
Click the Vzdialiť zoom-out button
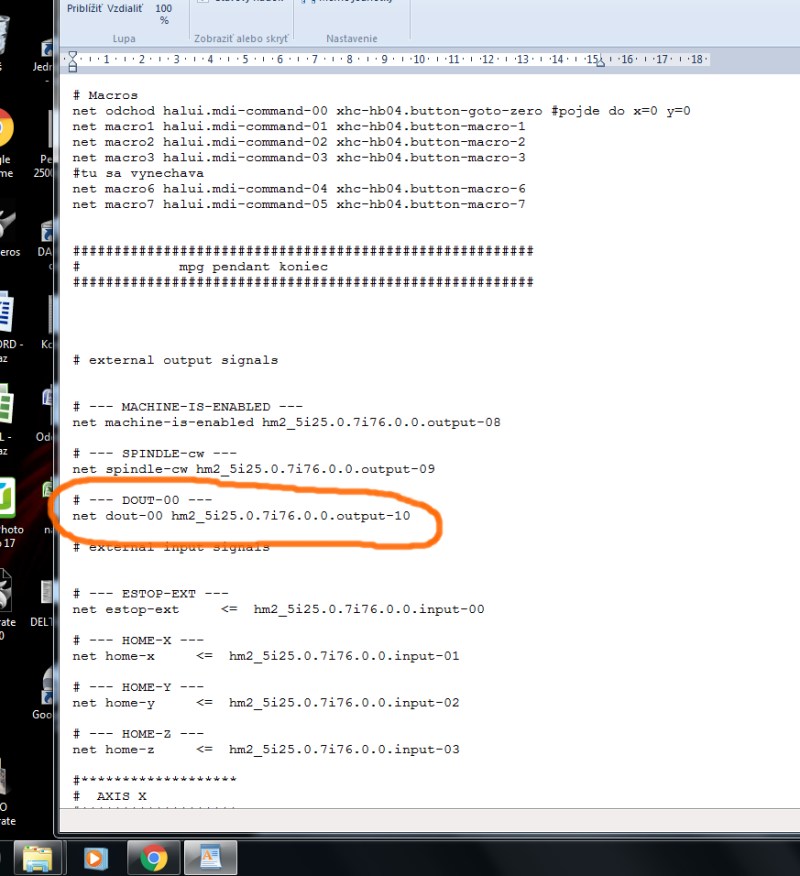point(122,7)
